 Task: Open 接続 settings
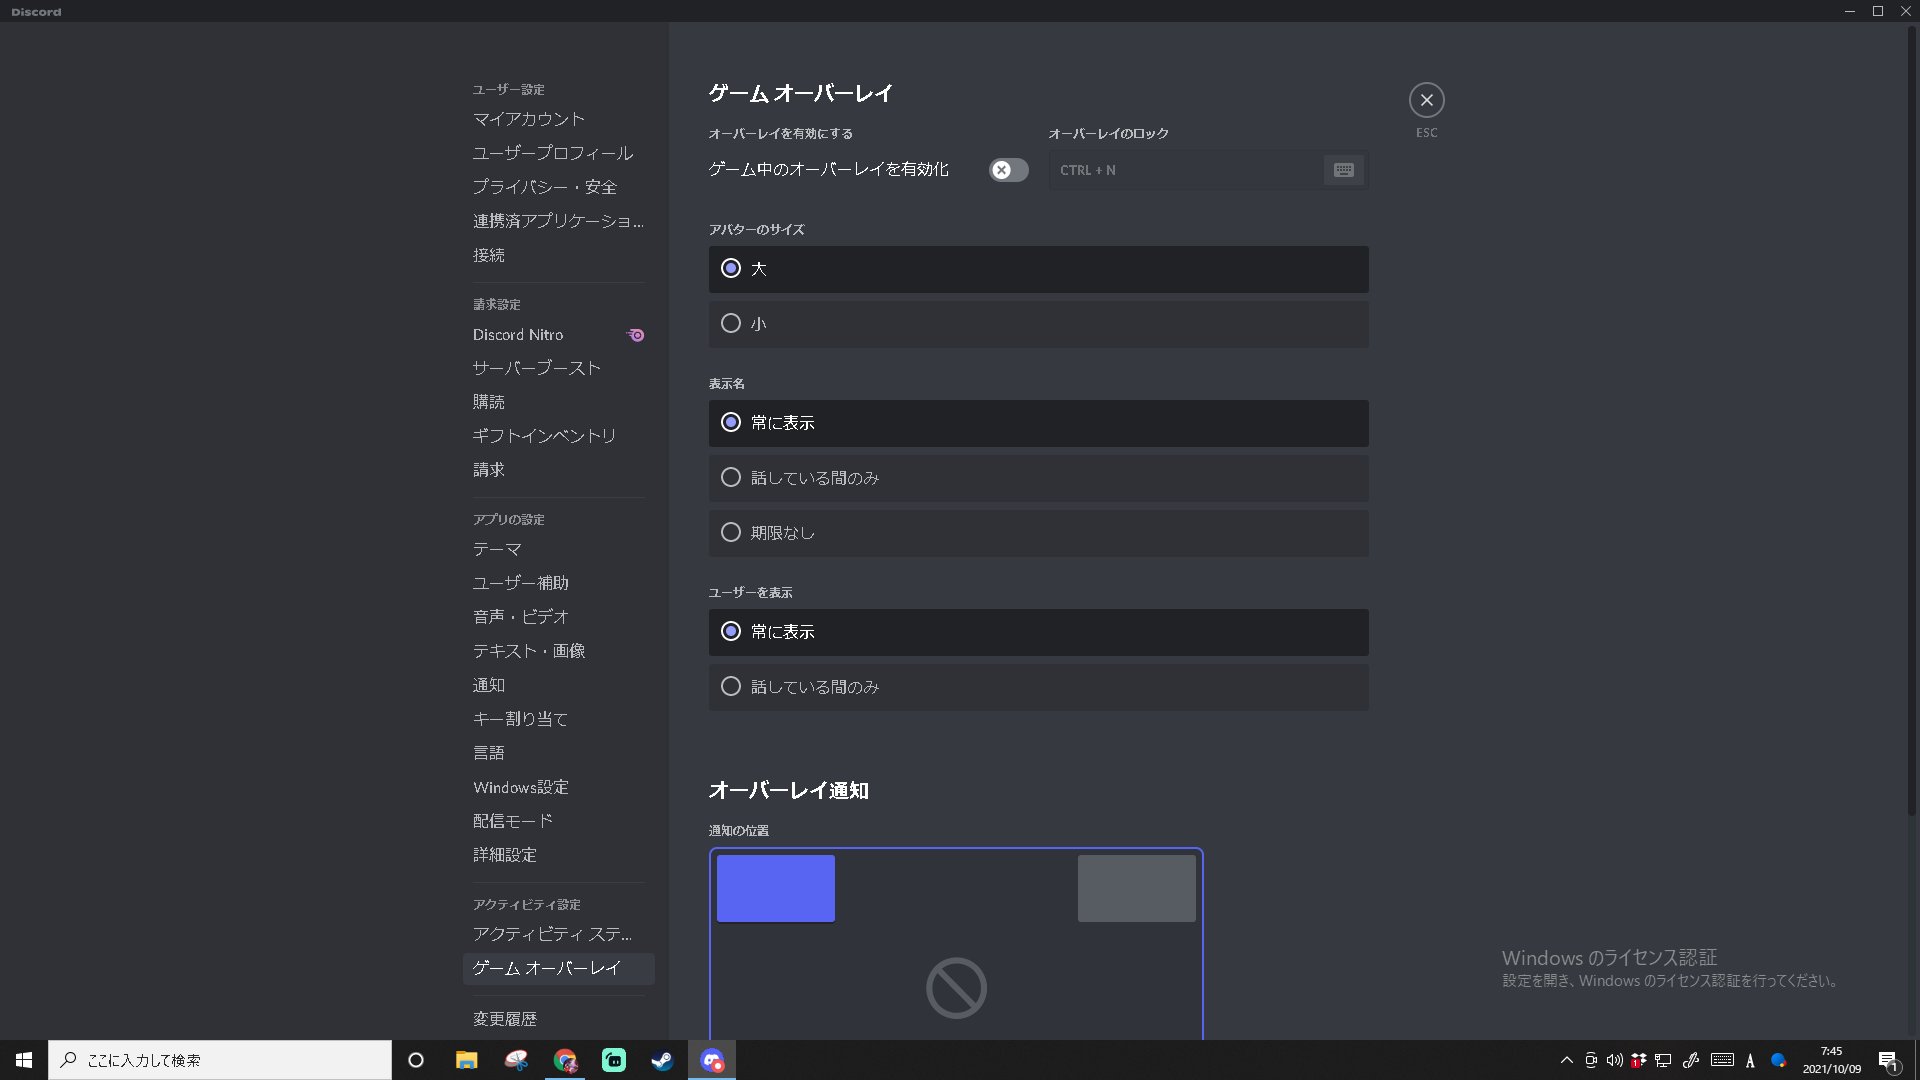[x=558, y=255]
